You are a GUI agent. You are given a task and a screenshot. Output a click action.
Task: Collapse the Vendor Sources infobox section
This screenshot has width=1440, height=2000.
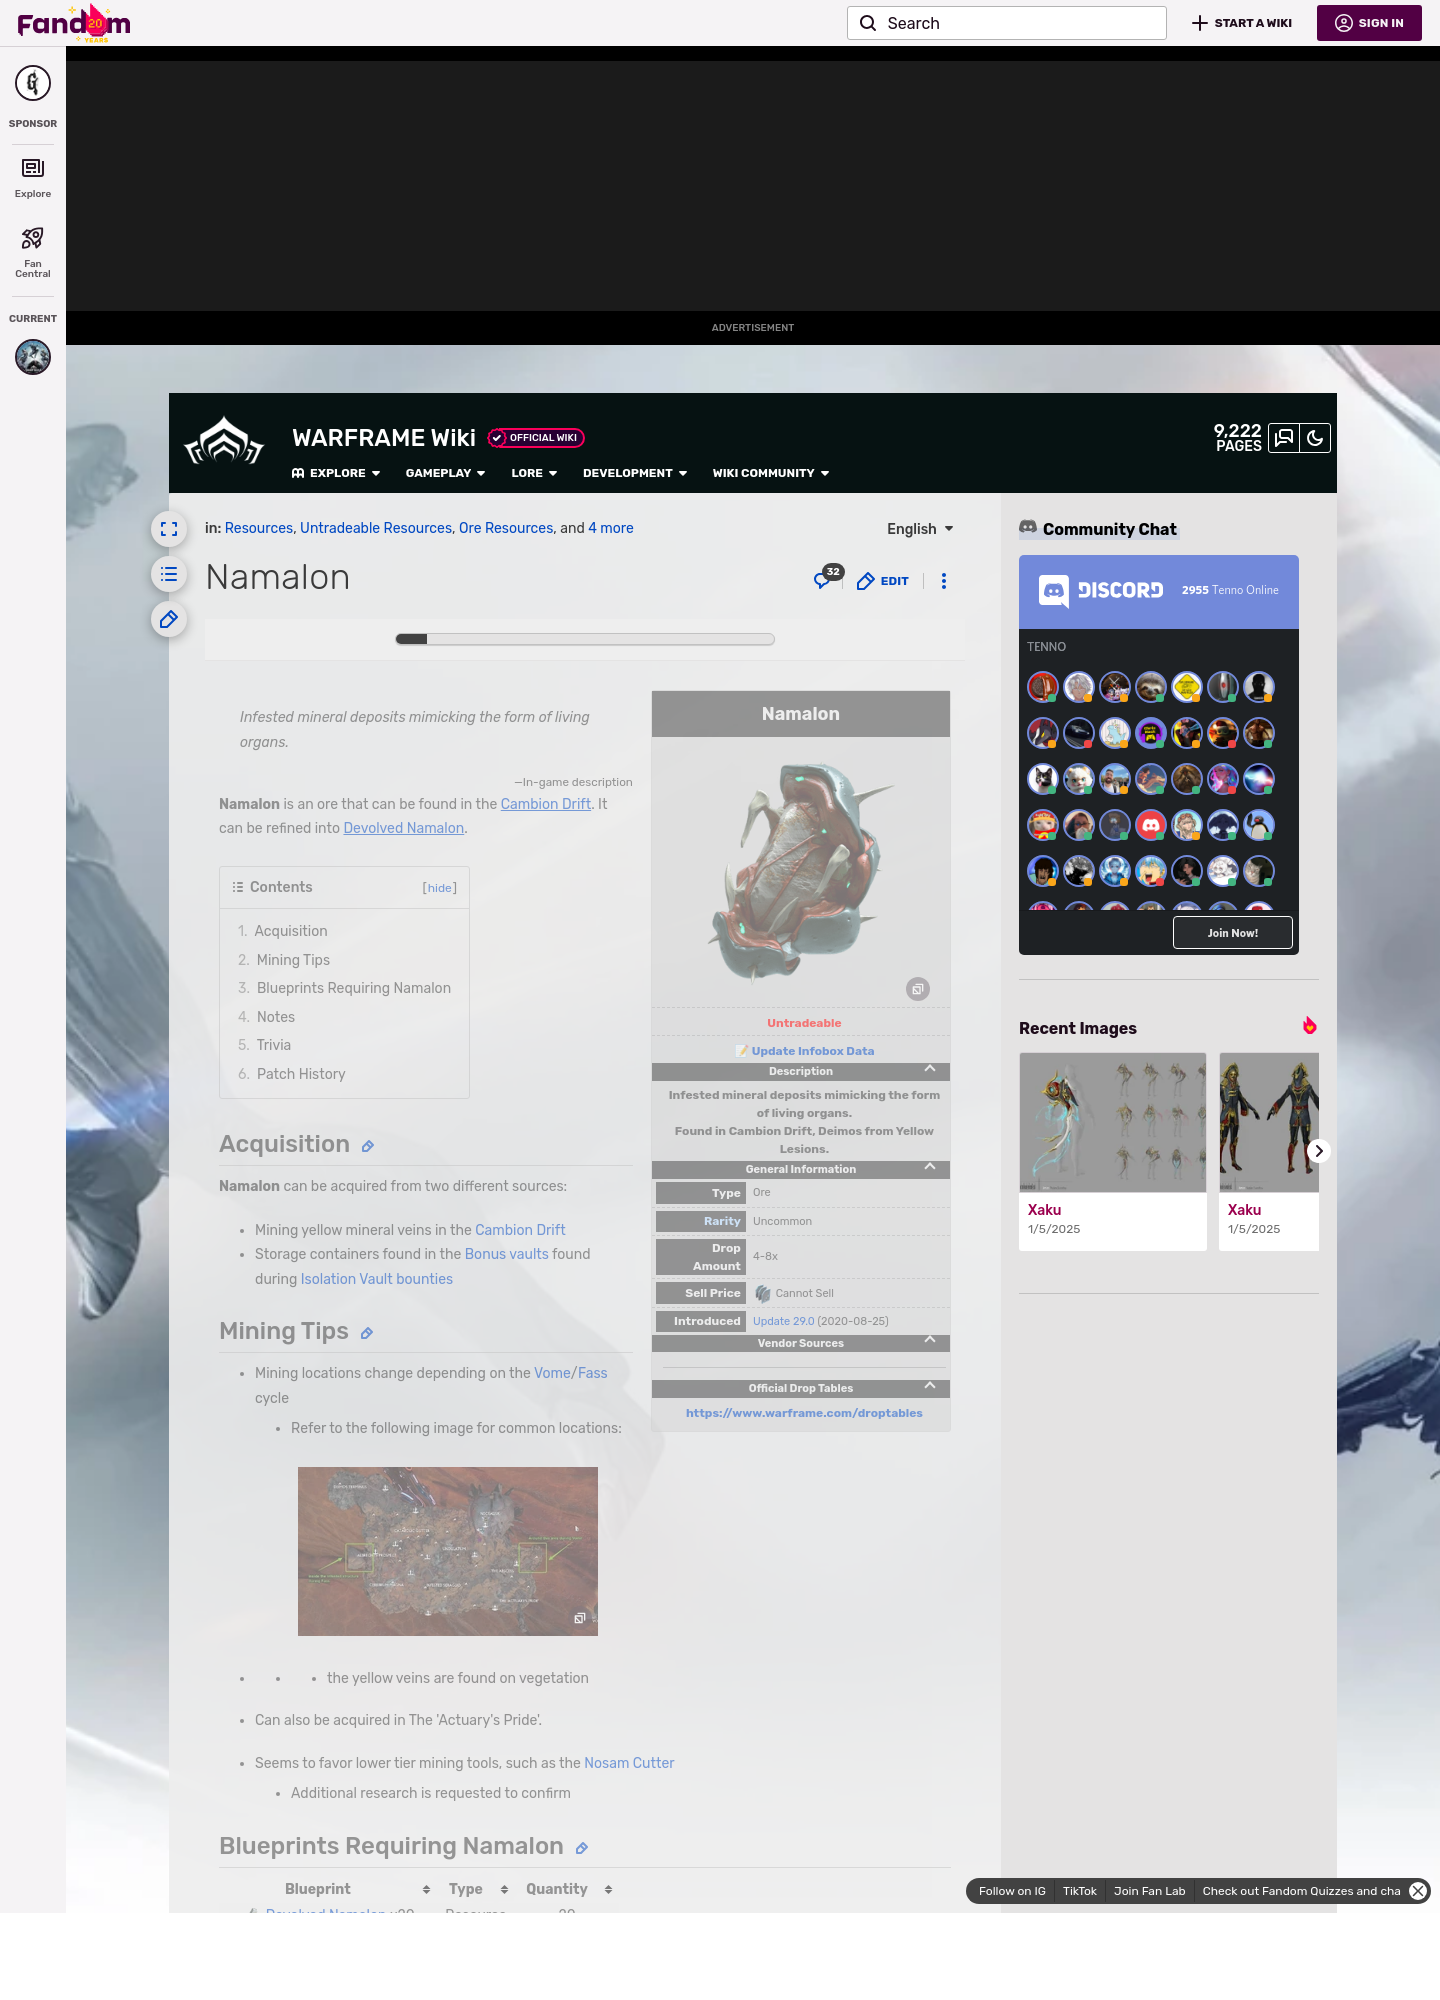(930, 1341)
